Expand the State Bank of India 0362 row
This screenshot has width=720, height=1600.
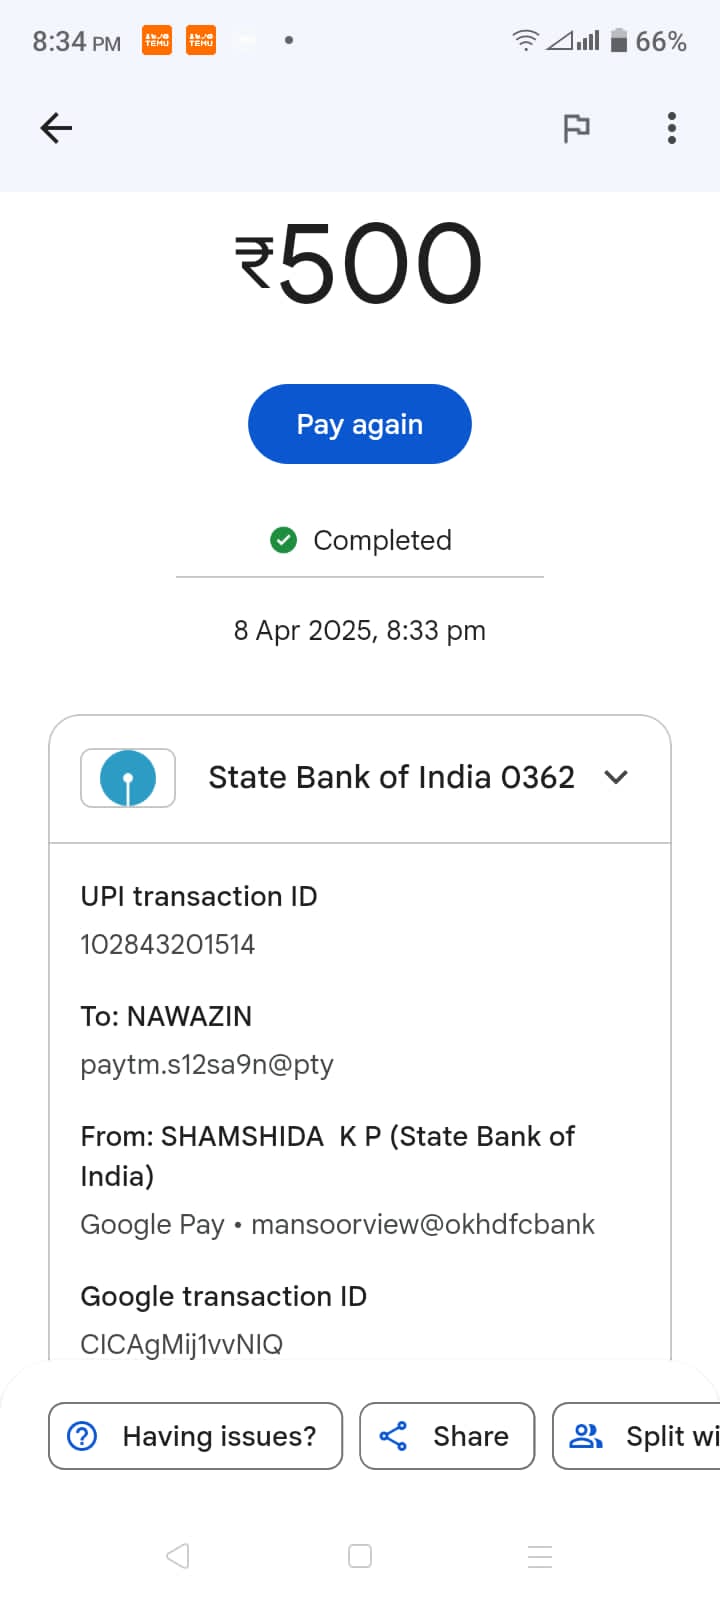(391, 778)
